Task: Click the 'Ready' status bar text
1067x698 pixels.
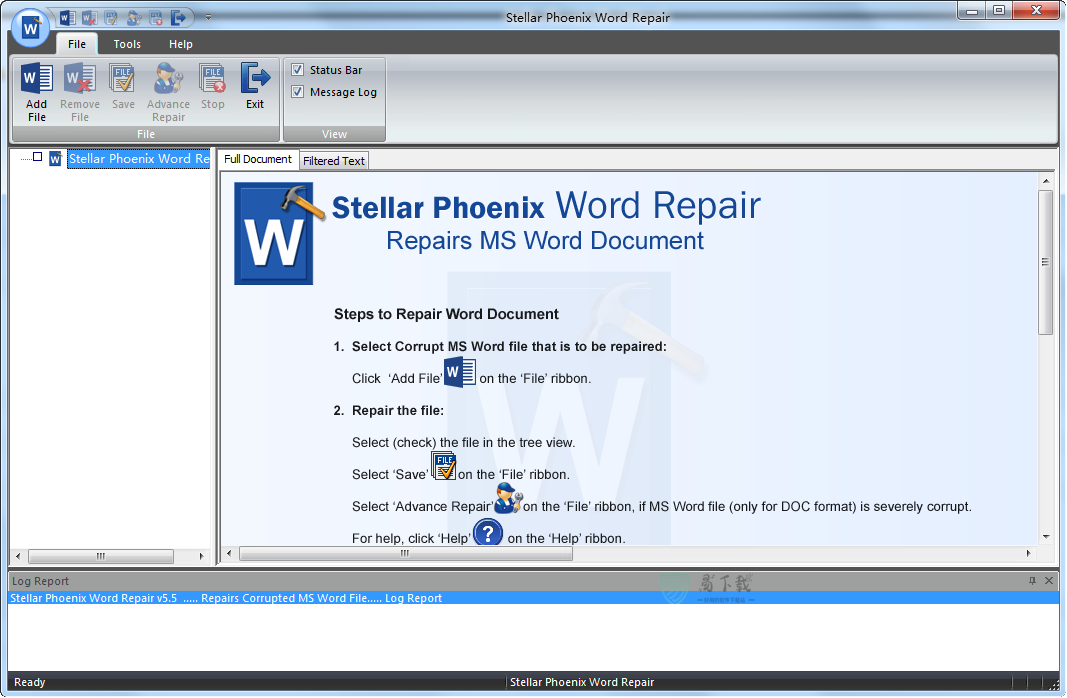Action: [29, 682]
